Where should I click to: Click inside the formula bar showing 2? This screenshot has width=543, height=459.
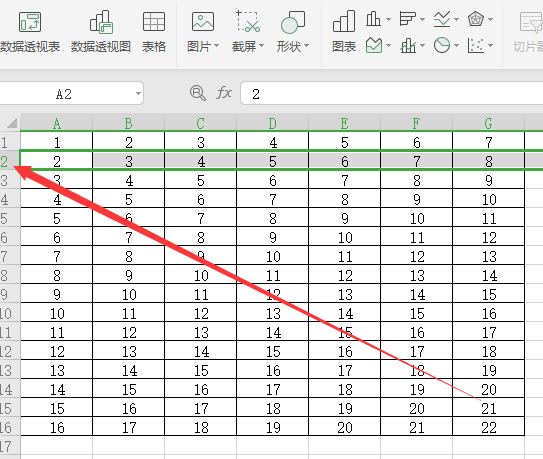(x=392, y=94)
